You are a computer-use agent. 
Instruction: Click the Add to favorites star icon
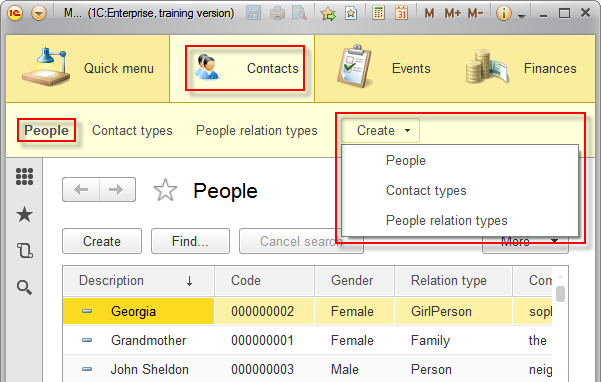328,14
